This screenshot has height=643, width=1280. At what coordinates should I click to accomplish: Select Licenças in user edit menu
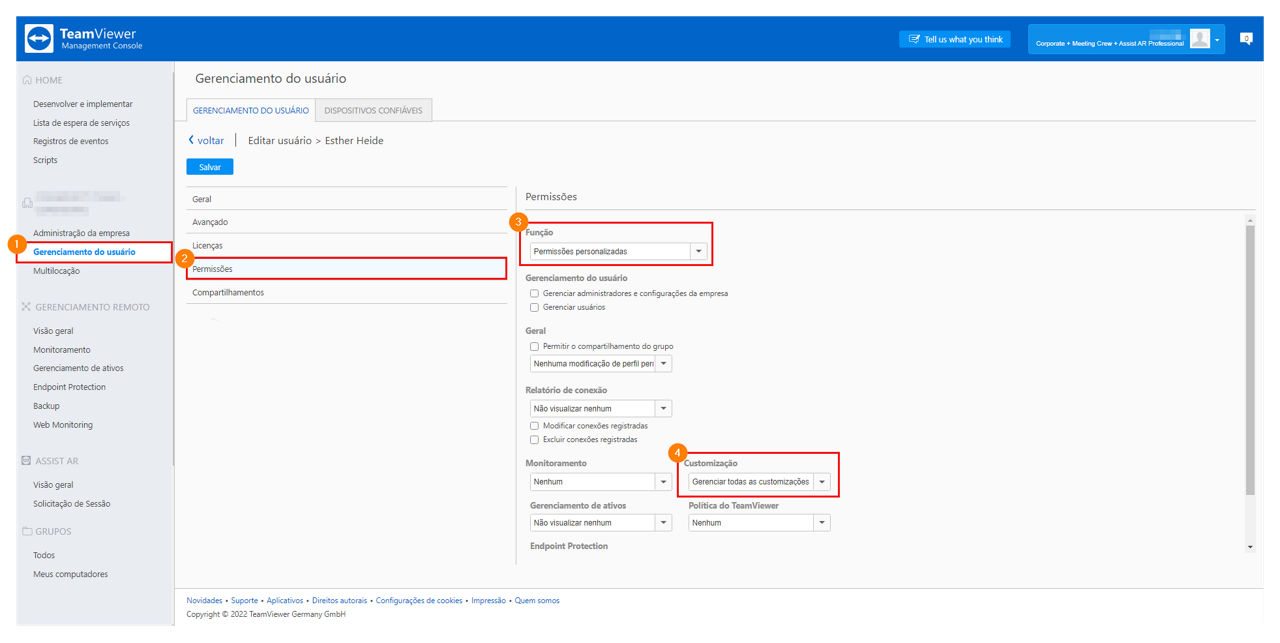coord(347,245)
